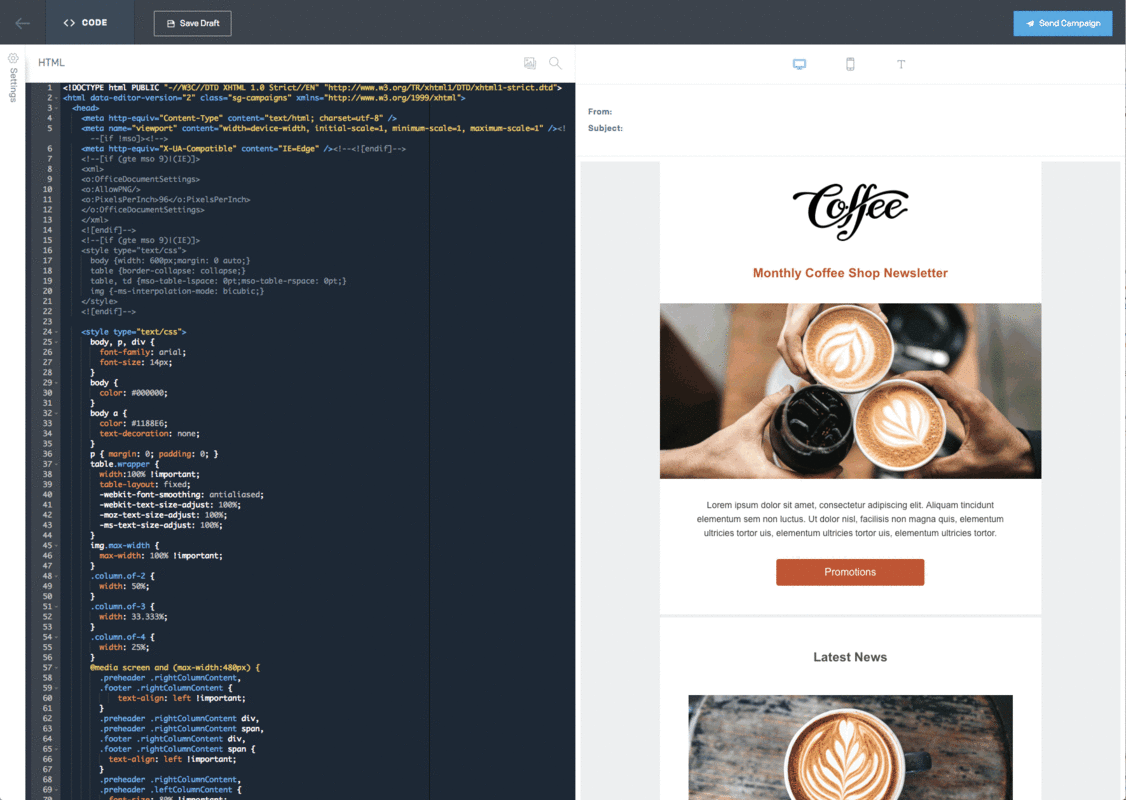Select the CODE tab
Viewport: 1126px width, 800px height.
89,22
